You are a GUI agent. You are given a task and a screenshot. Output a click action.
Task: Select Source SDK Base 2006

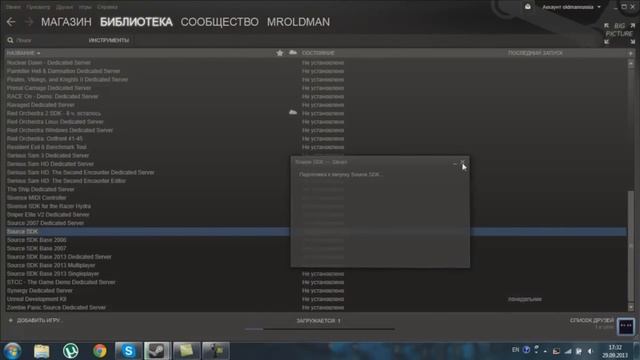click(36, 240)
